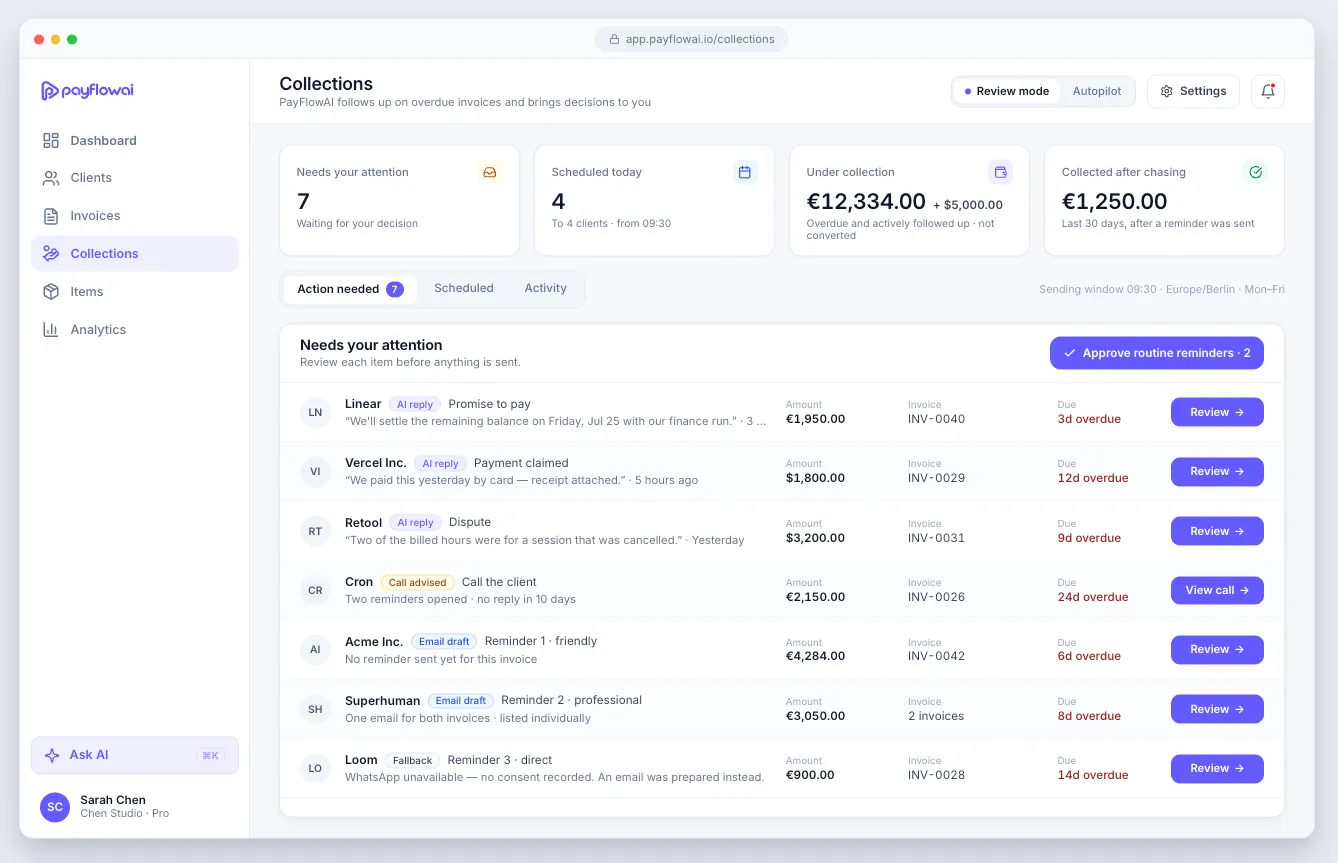Click the inbox icon on Needs your attention card
Viewport: 1338px width, 863px height.
[490, 172]
